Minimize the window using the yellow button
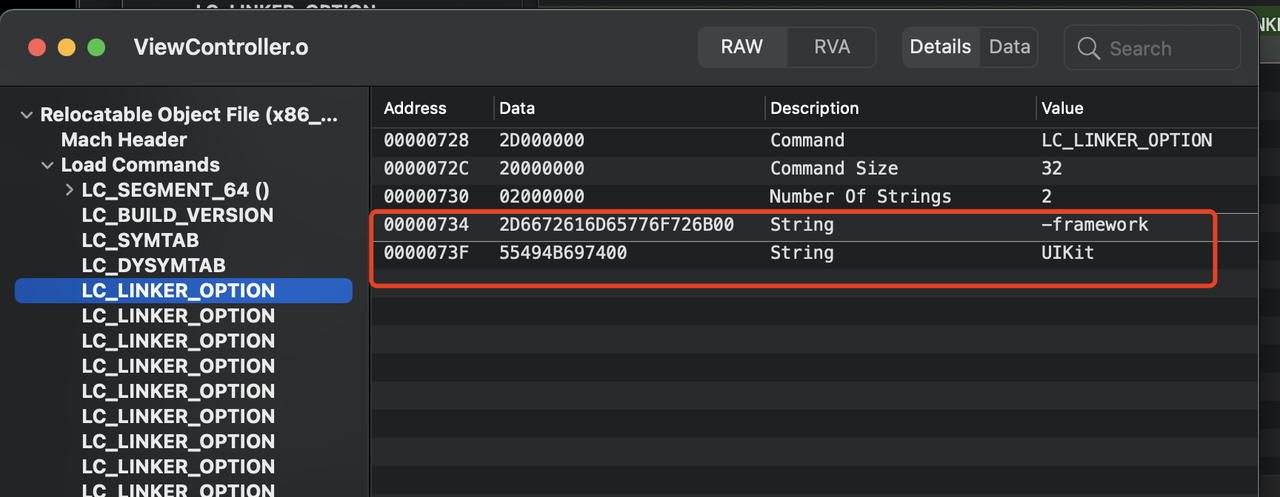 [66, 48]
